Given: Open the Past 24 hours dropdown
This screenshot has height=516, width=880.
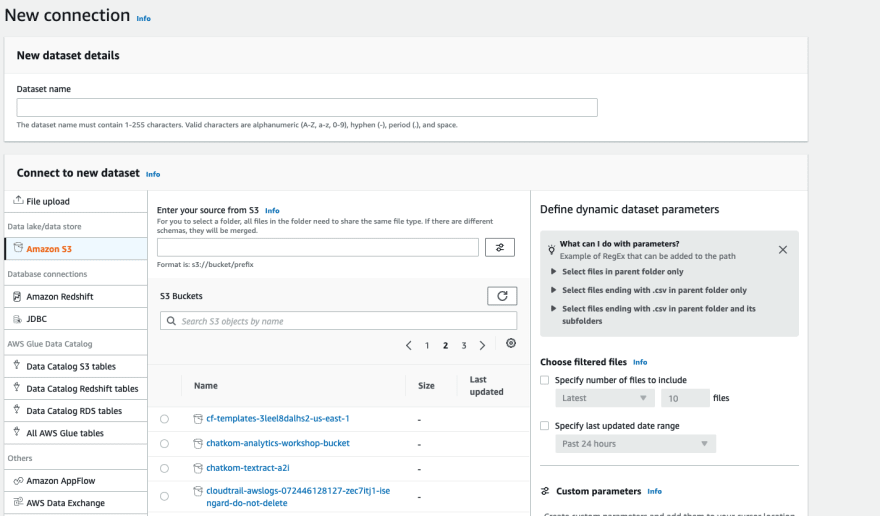Looking at the screenshot, I should 635,444.
